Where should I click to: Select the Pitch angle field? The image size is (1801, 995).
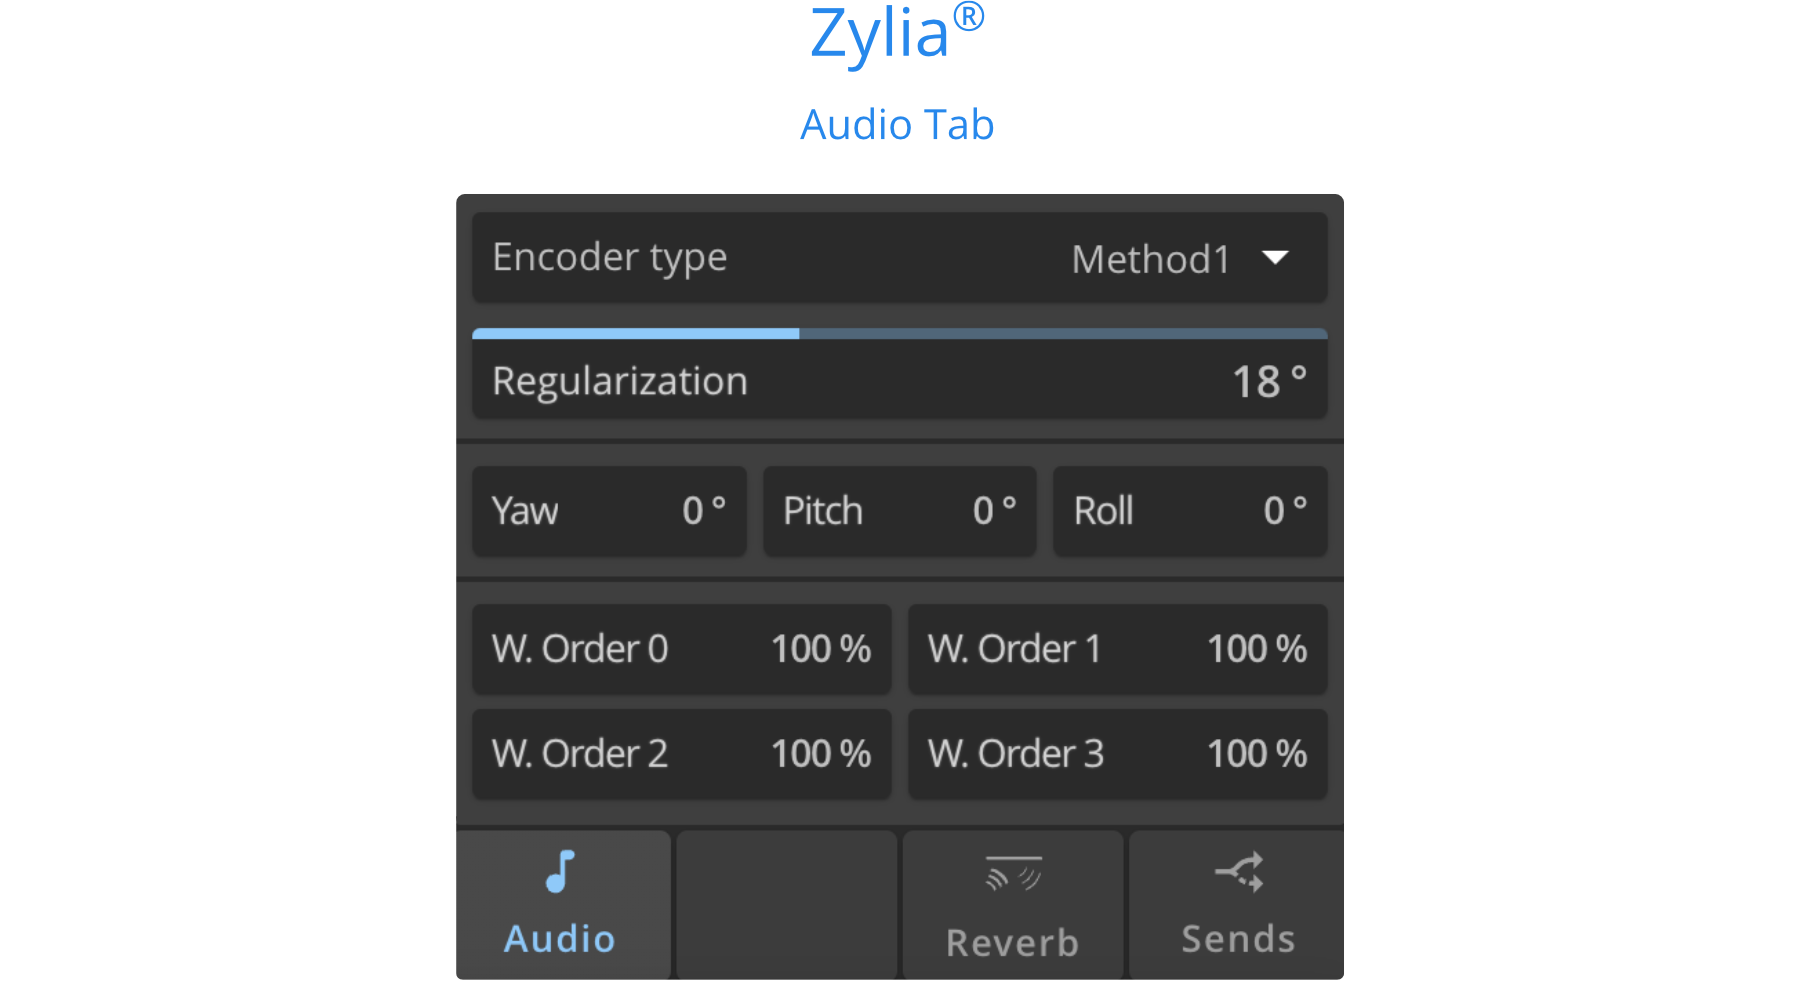[x=899, y=511]
